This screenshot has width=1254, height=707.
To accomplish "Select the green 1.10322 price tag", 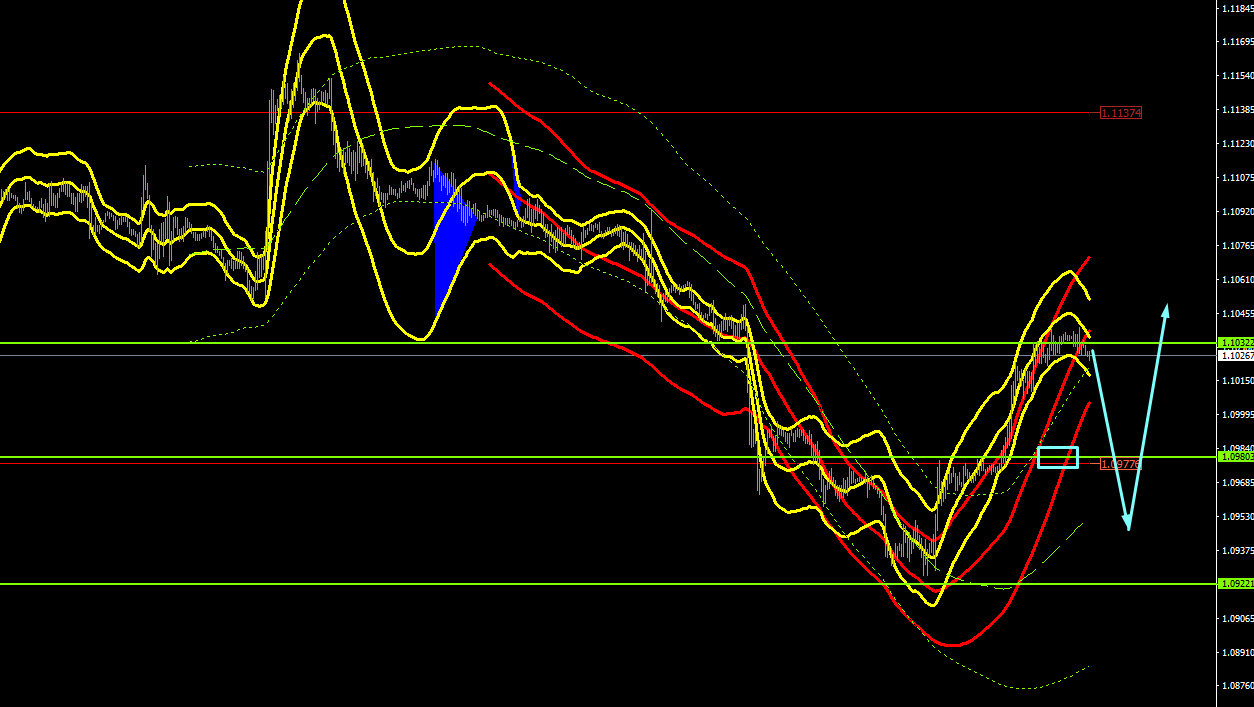I will click(x=1236, y=343).
